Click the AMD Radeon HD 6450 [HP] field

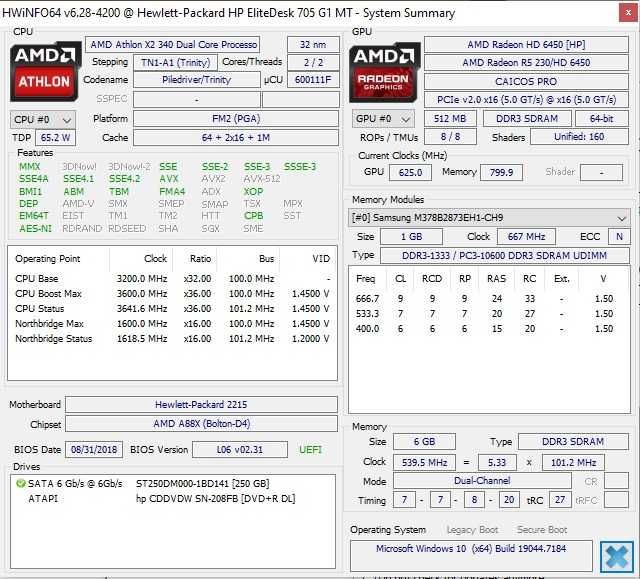pos(526,44)
